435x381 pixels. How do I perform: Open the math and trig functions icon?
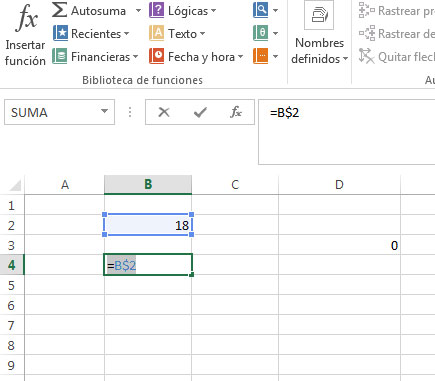tap(260, 33)
